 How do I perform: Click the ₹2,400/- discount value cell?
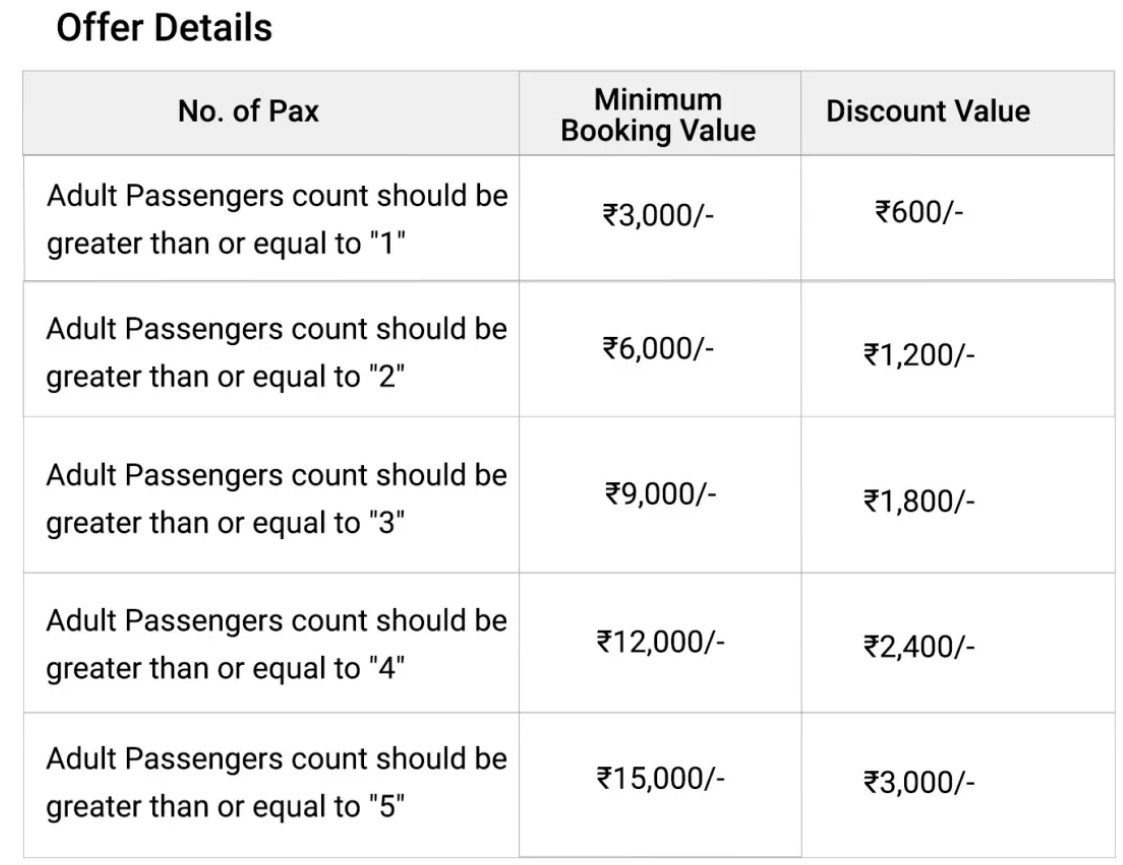click(919, 647)
